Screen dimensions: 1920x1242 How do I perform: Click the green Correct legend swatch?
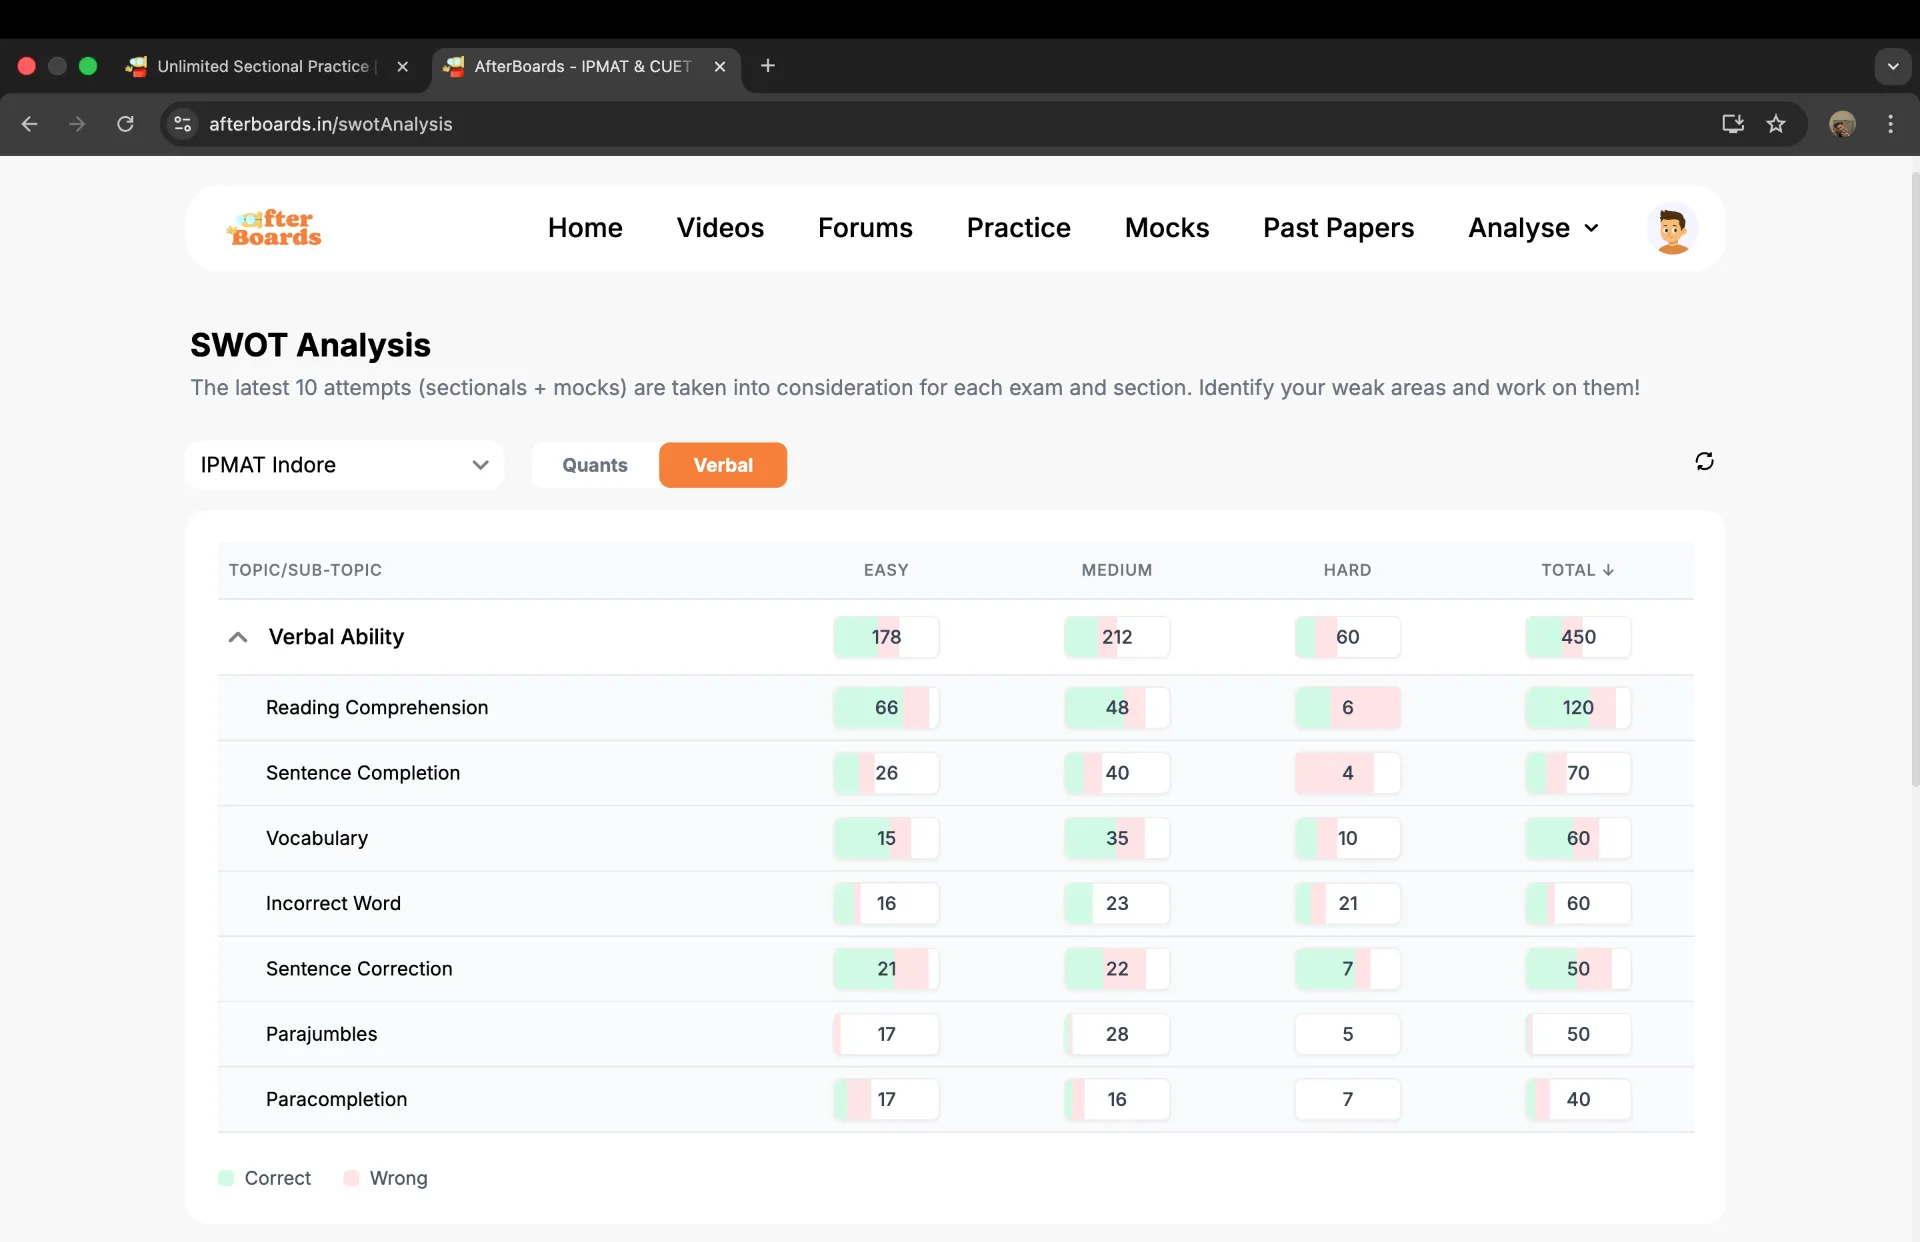(x=226, y=1178)
